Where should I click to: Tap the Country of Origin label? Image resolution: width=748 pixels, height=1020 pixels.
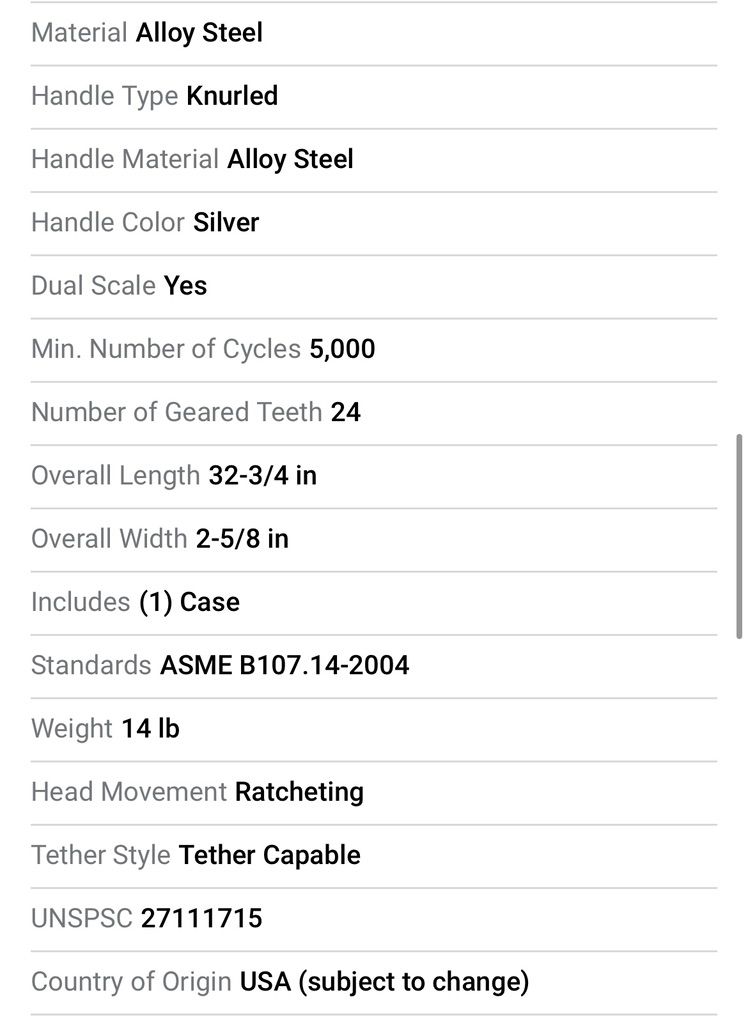tap(131, 982)
